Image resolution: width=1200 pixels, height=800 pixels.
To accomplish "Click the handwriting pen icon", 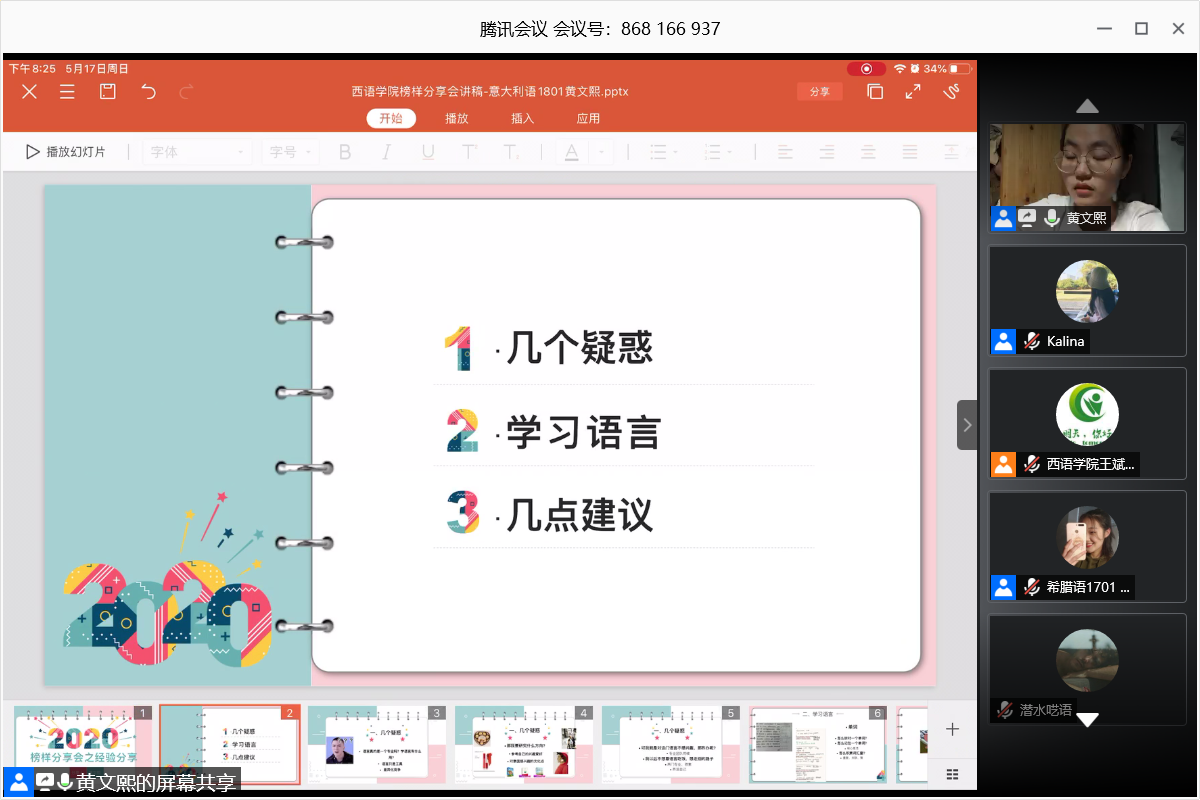I will click(x=951, y=92).
